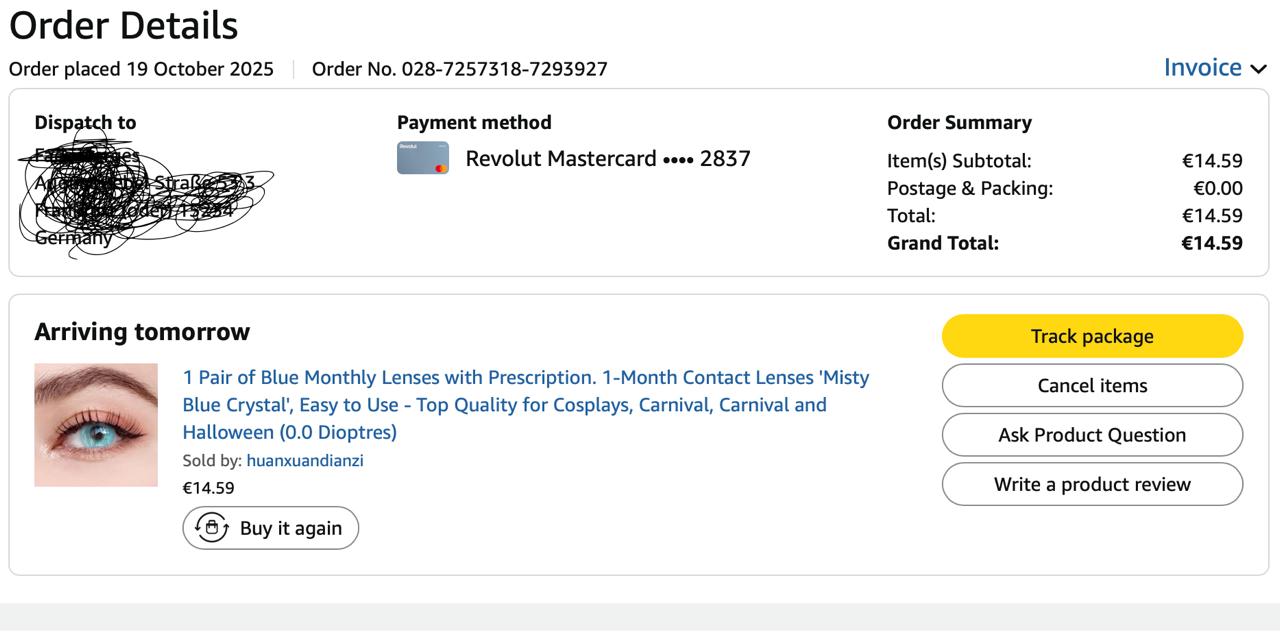Select the Cancel items button
This screenshot has height=635, width=1280.
tap(1092, 385)
